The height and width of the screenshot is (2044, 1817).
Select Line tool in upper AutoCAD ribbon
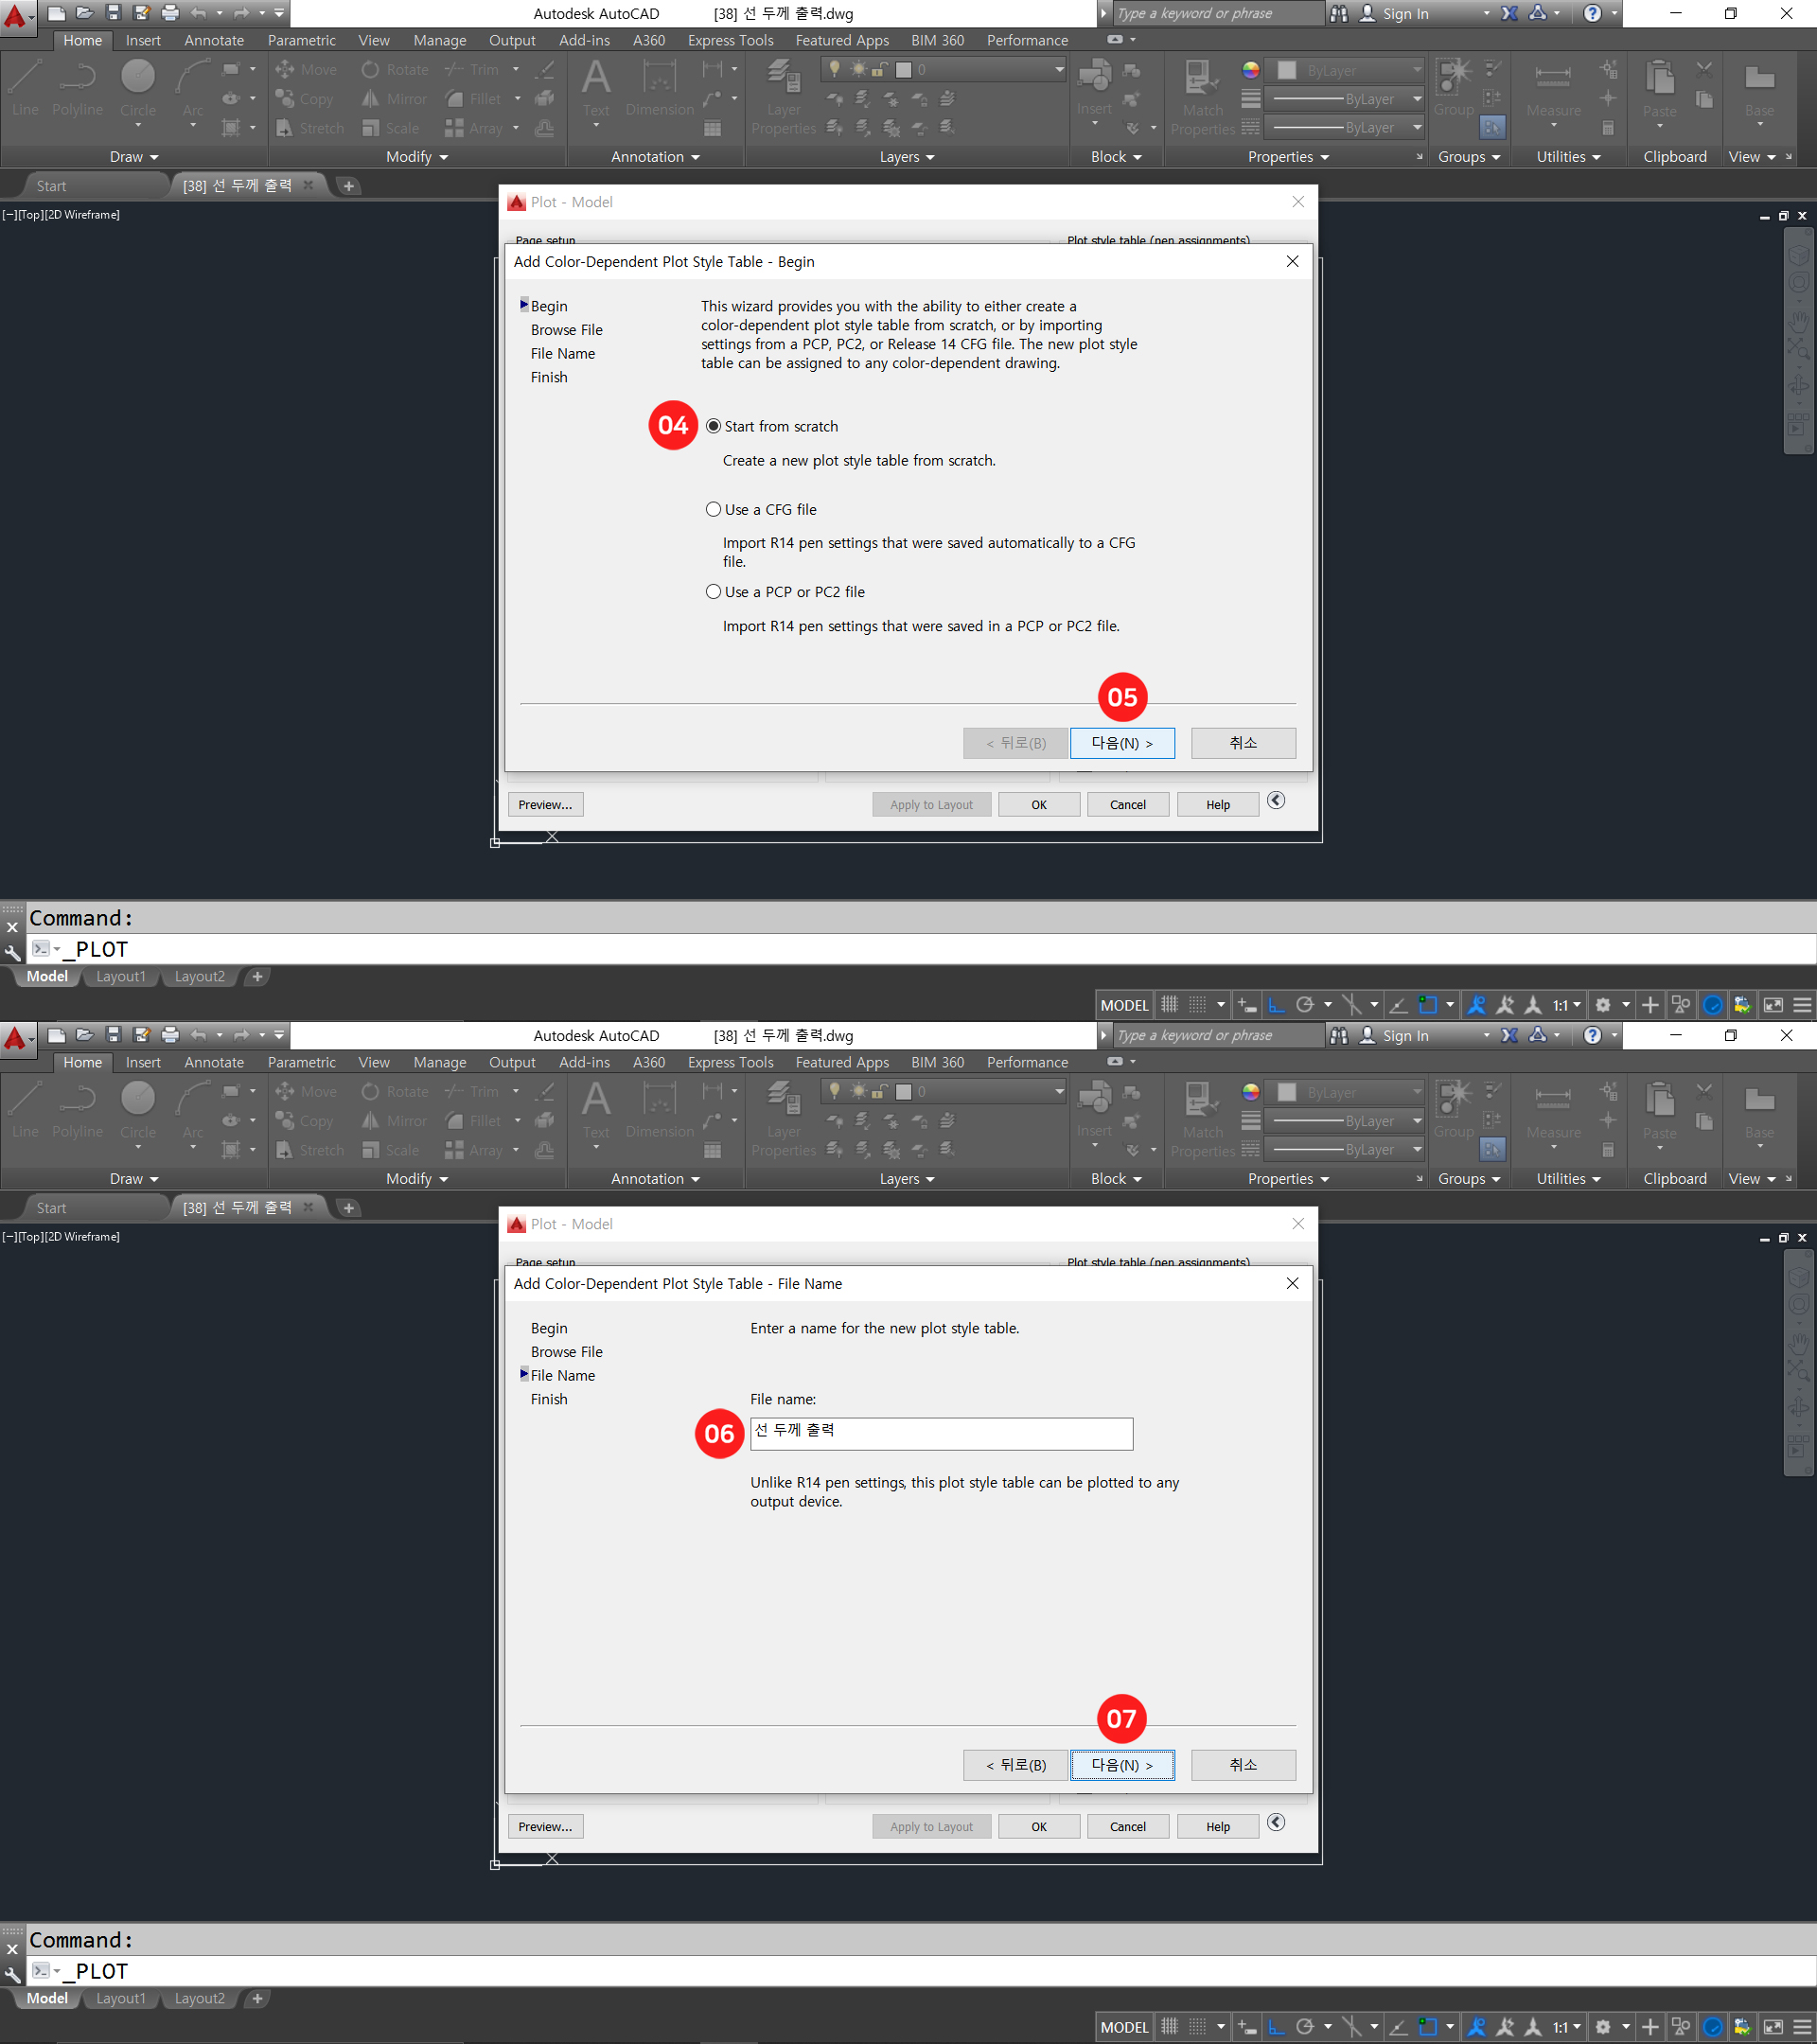[x=25, y=89]
